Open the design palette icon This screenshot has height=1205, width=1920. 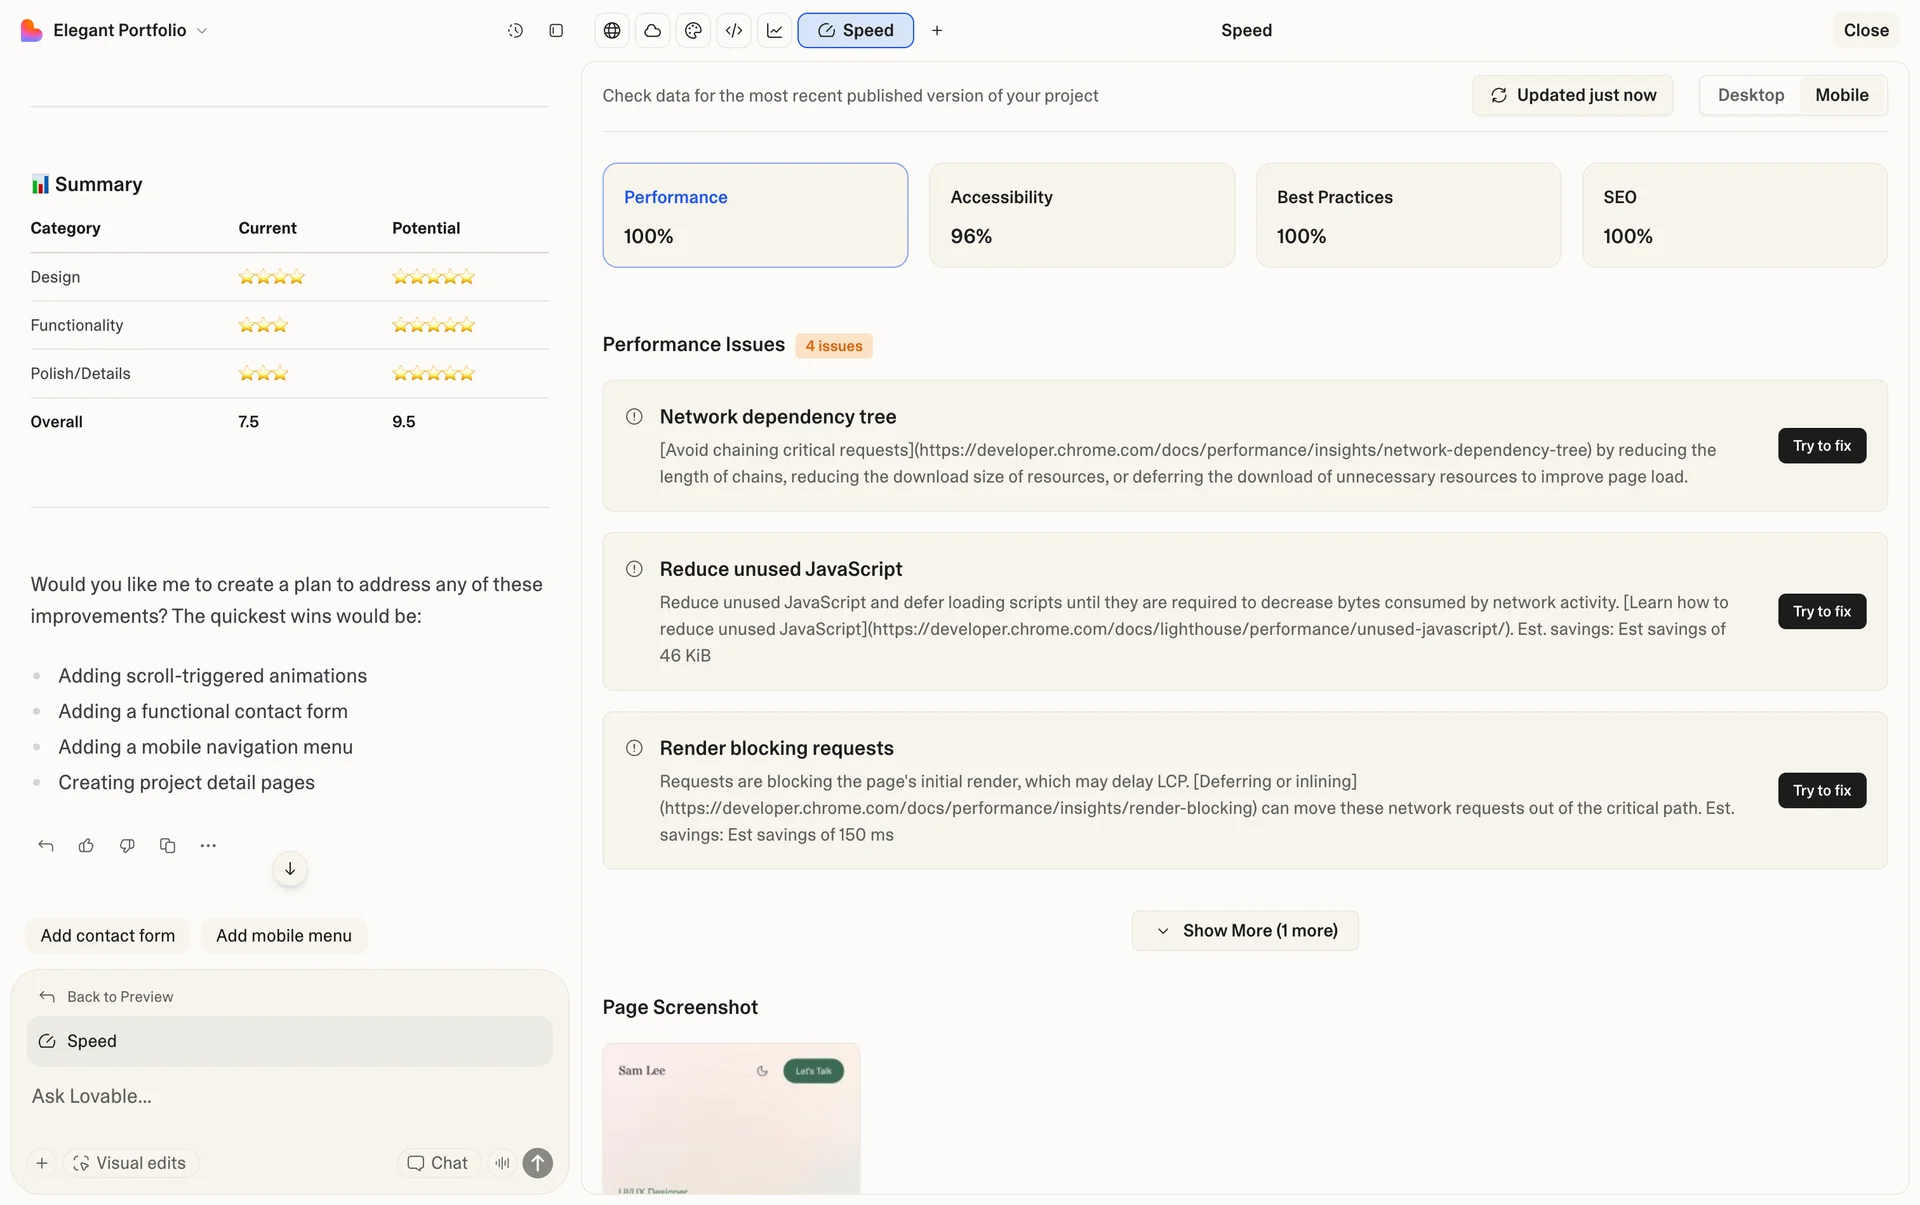pyautogui.click(x=693, y=31)
